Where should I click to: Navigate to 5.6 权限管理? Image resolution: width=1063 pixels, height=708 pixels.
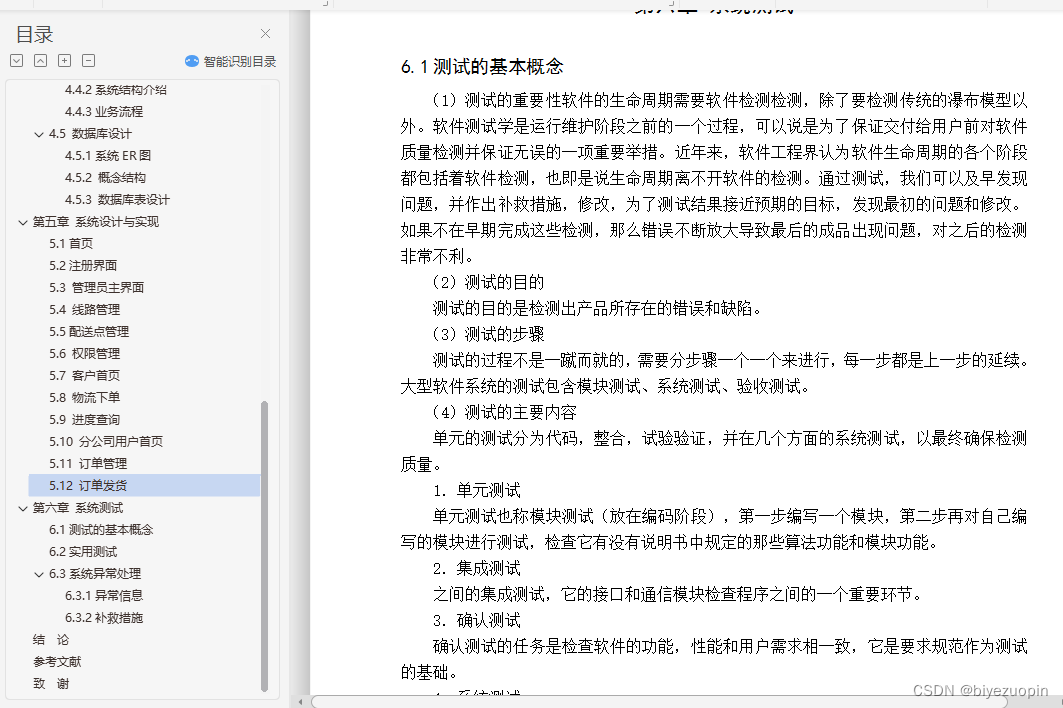click(84, 353)
